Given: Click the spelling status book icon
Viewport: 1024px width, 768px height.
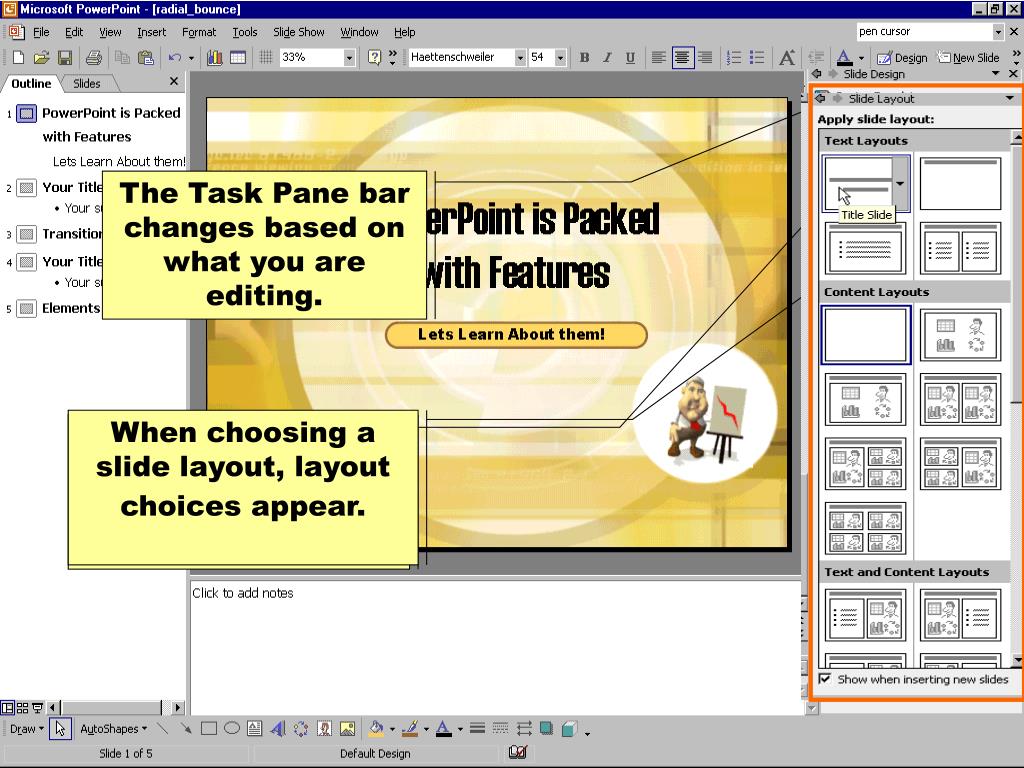Looking at the screenshot, I should (x=518, y=753).
